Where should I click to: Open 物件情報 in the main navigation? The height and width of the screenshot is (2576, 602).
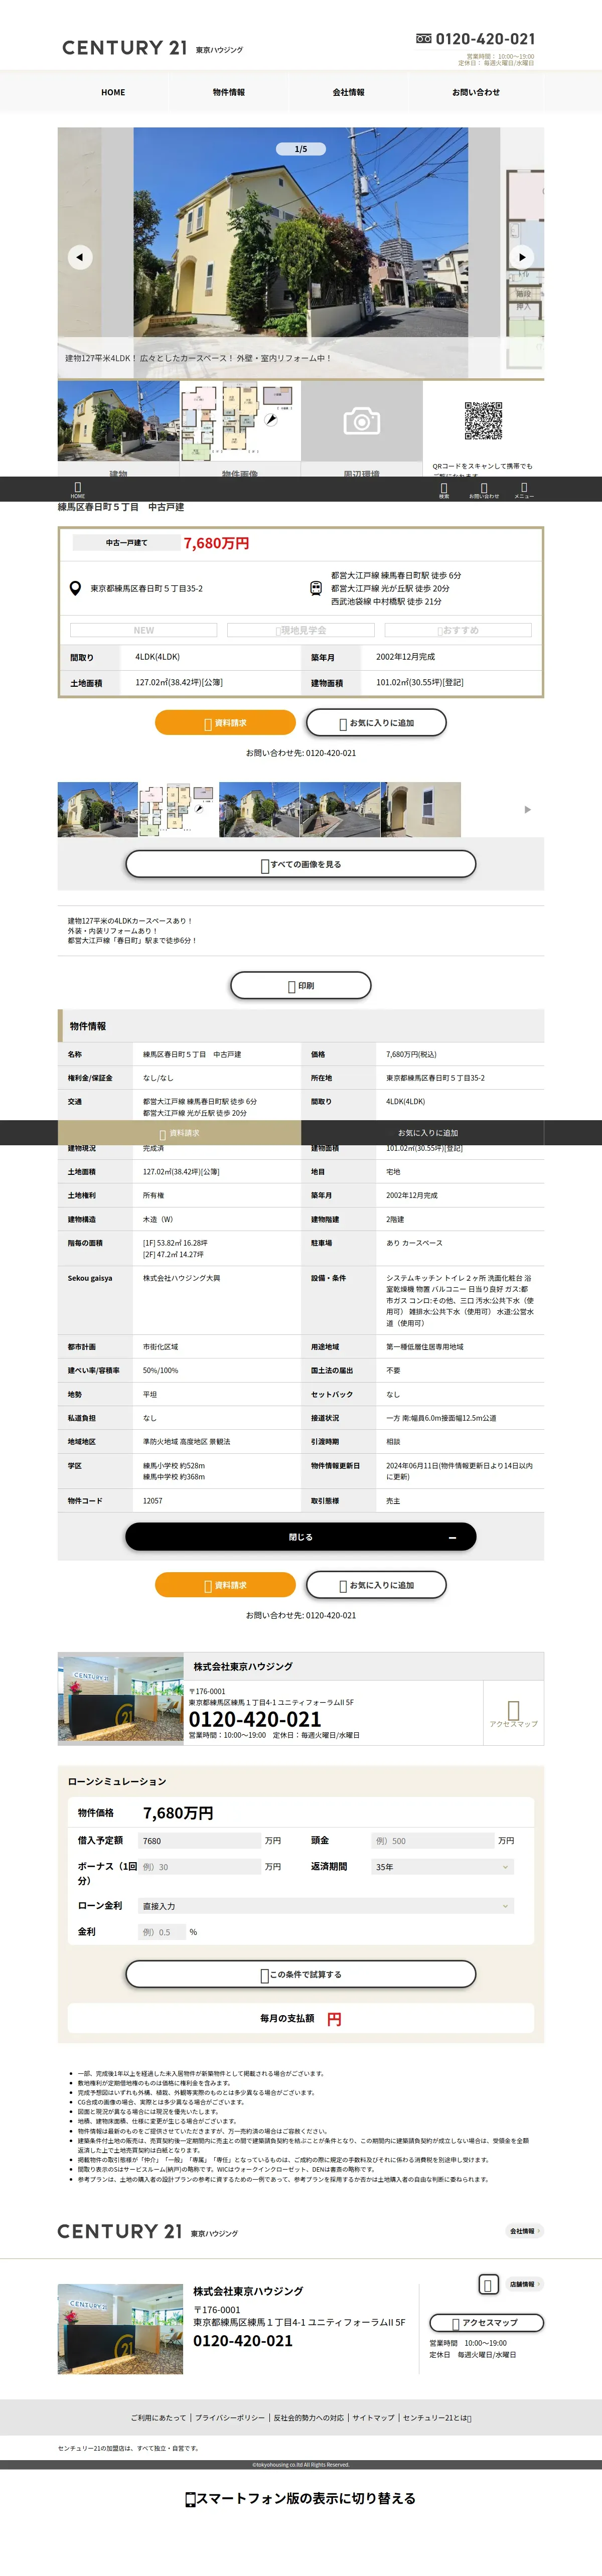point(229,92)
